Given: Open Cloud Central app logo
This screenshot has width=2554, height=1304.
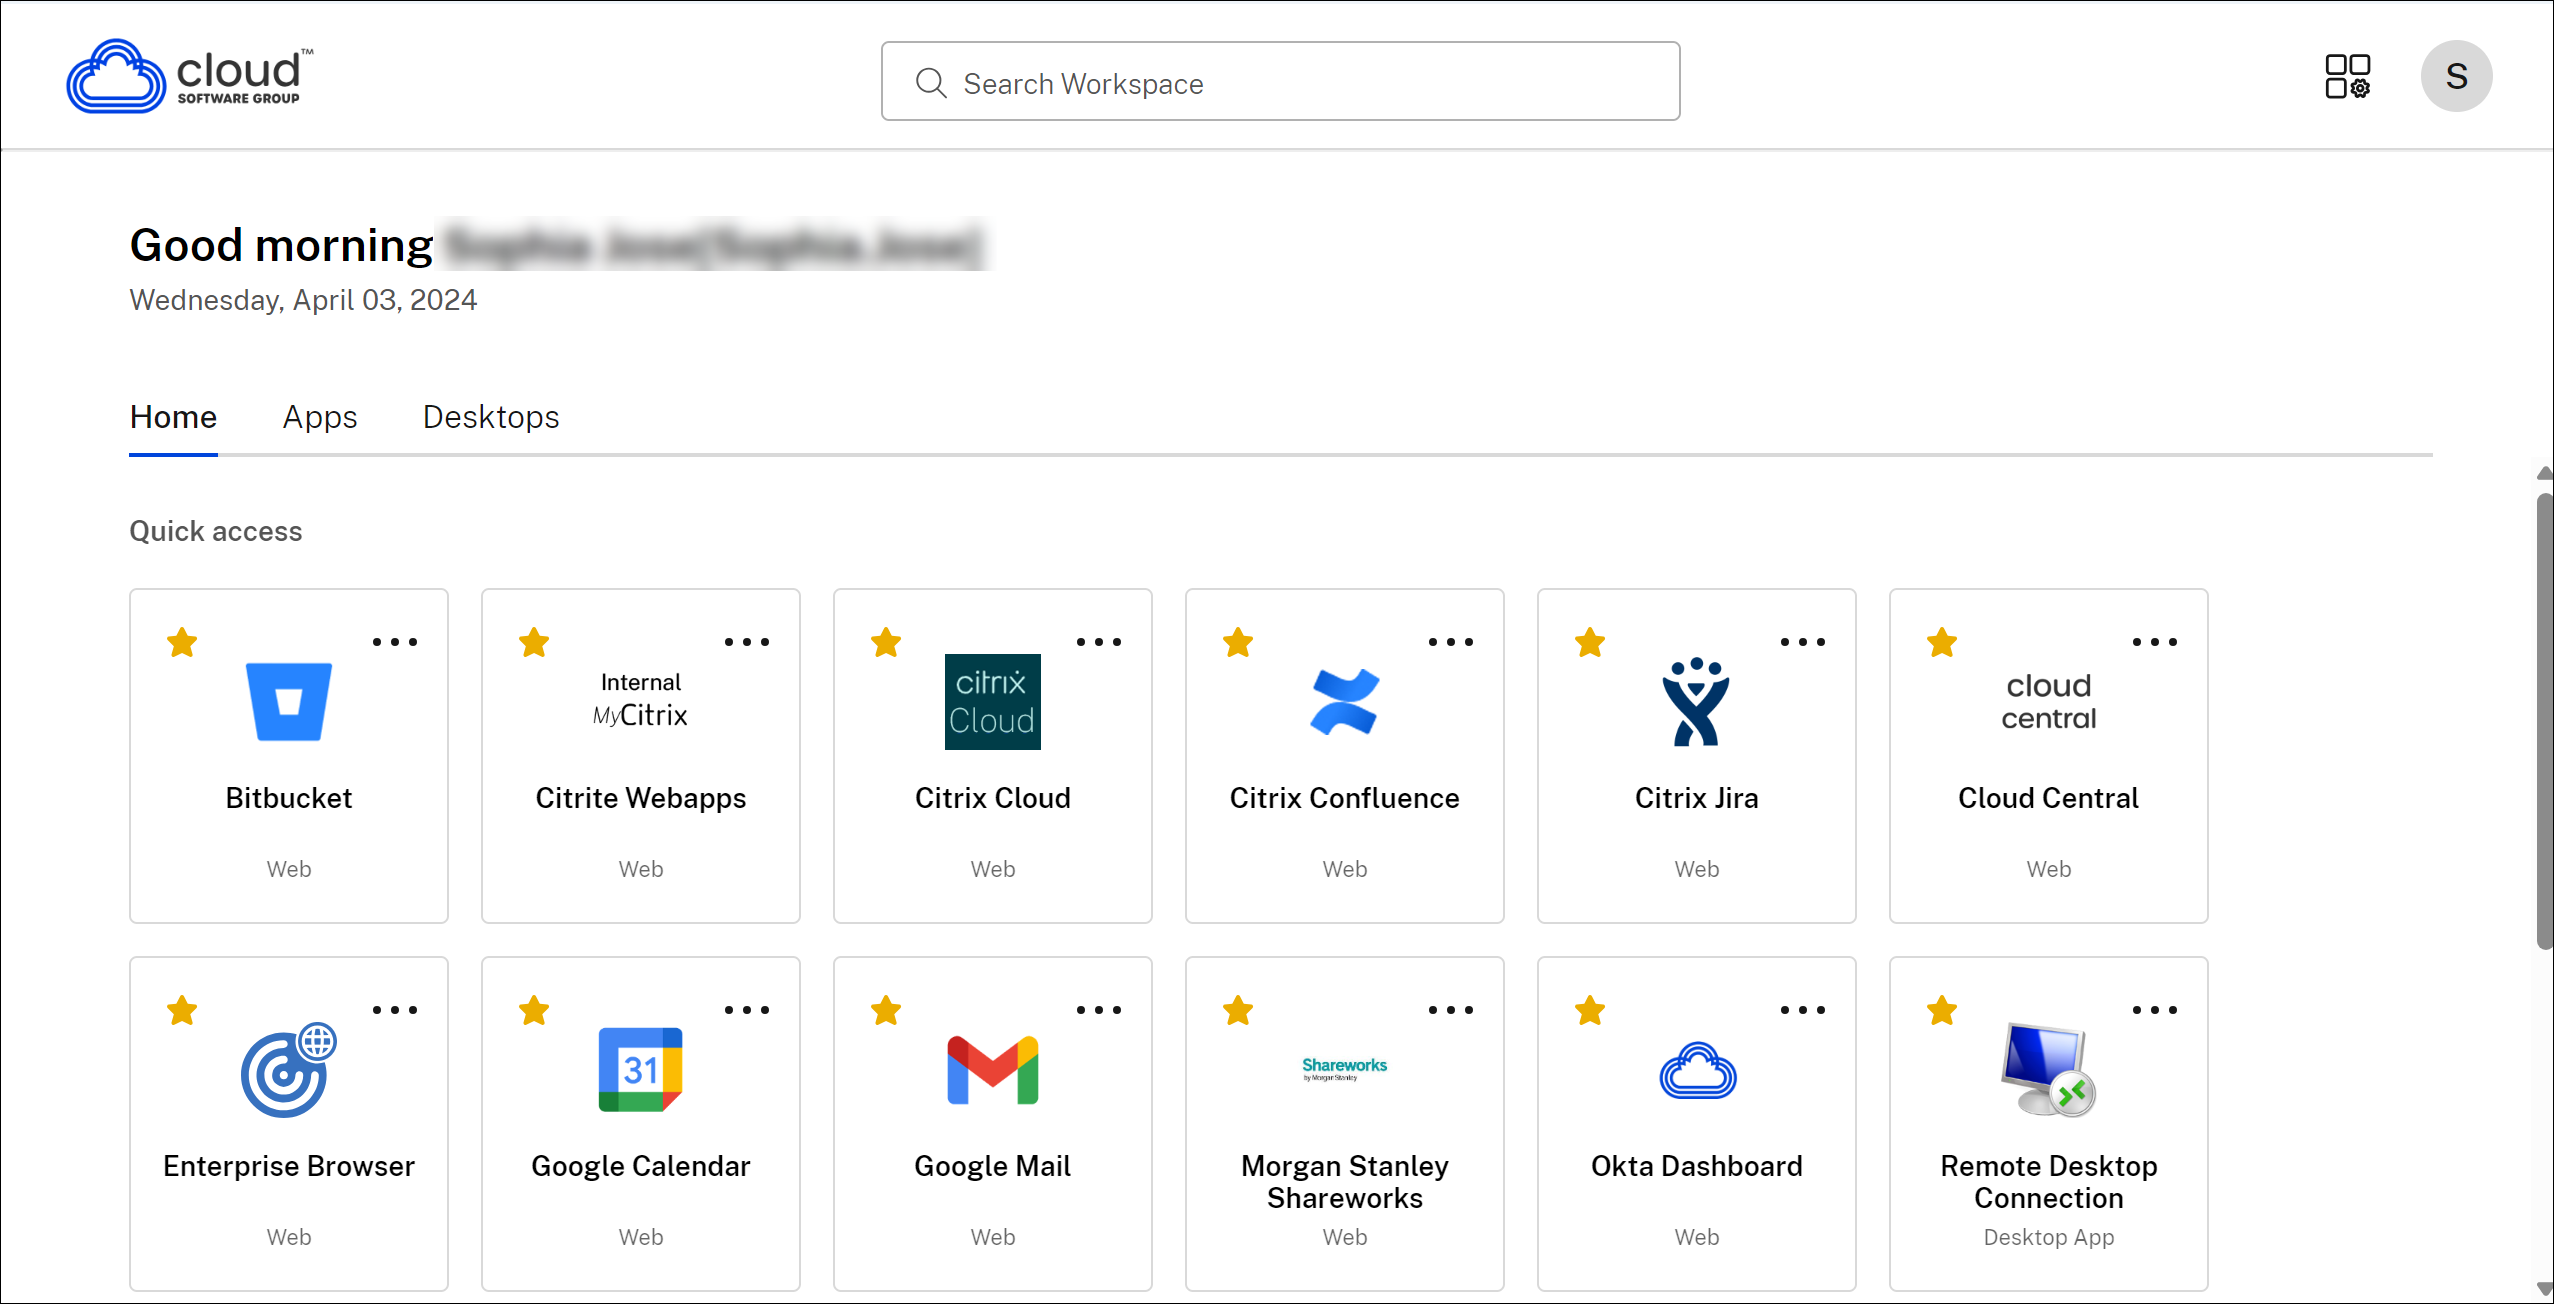Looking at the screenshot, I should [x=2048, y=701].
